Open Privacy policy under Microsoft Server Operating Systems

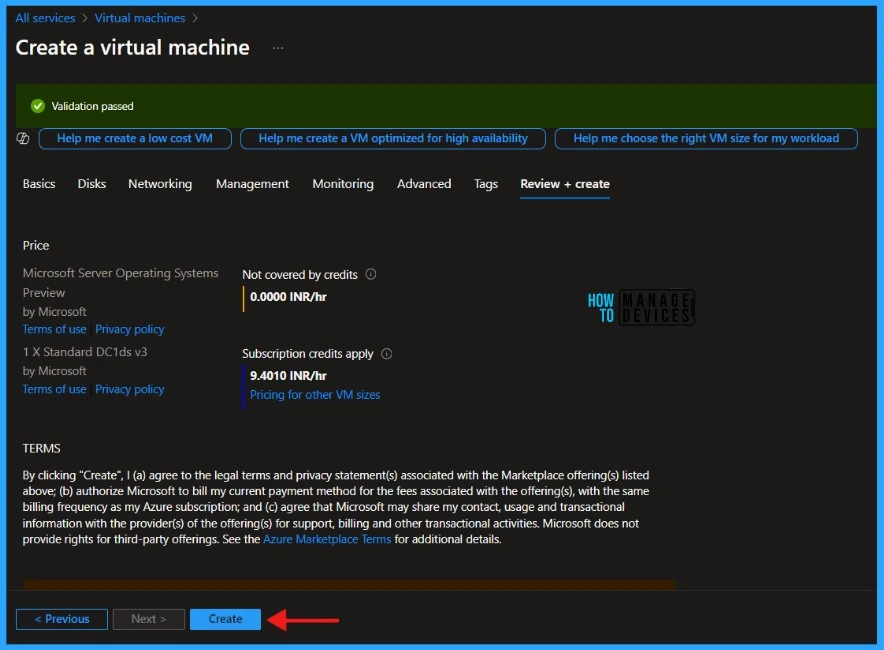point(130,329)
